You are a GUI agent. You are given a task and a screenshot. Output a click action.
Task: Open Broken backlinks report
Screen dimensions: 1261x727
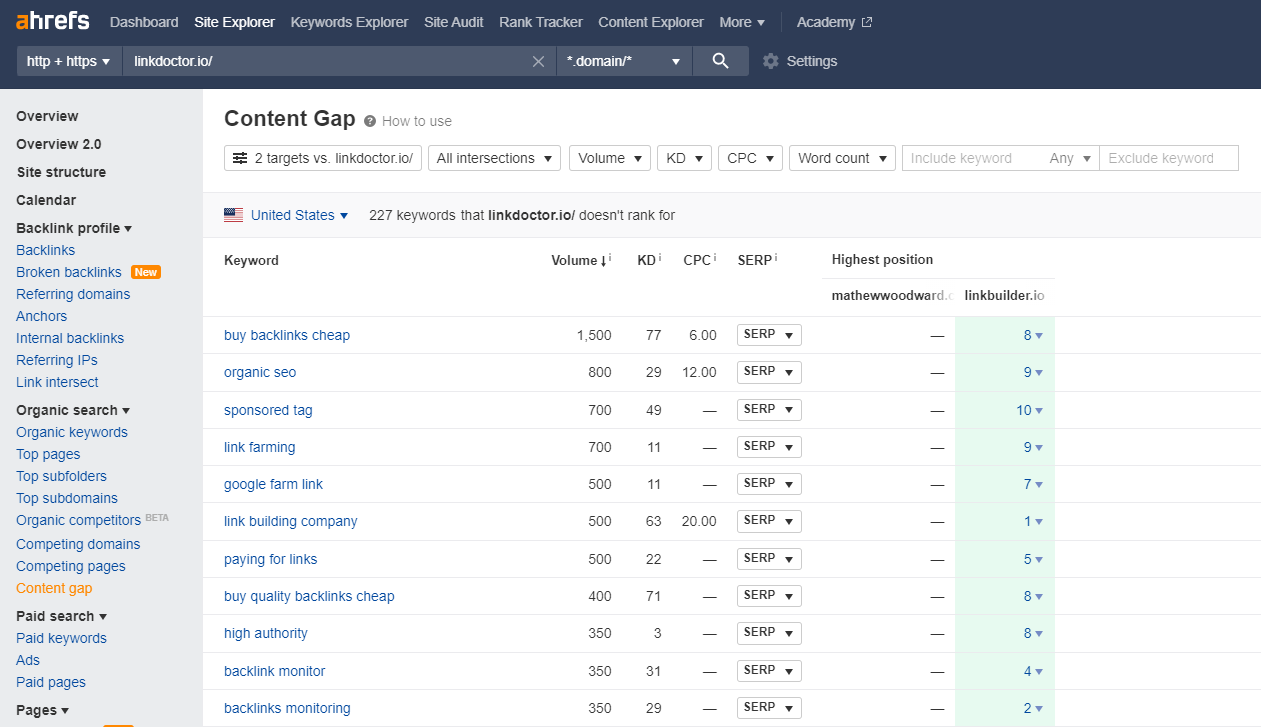tap(69, 272)
